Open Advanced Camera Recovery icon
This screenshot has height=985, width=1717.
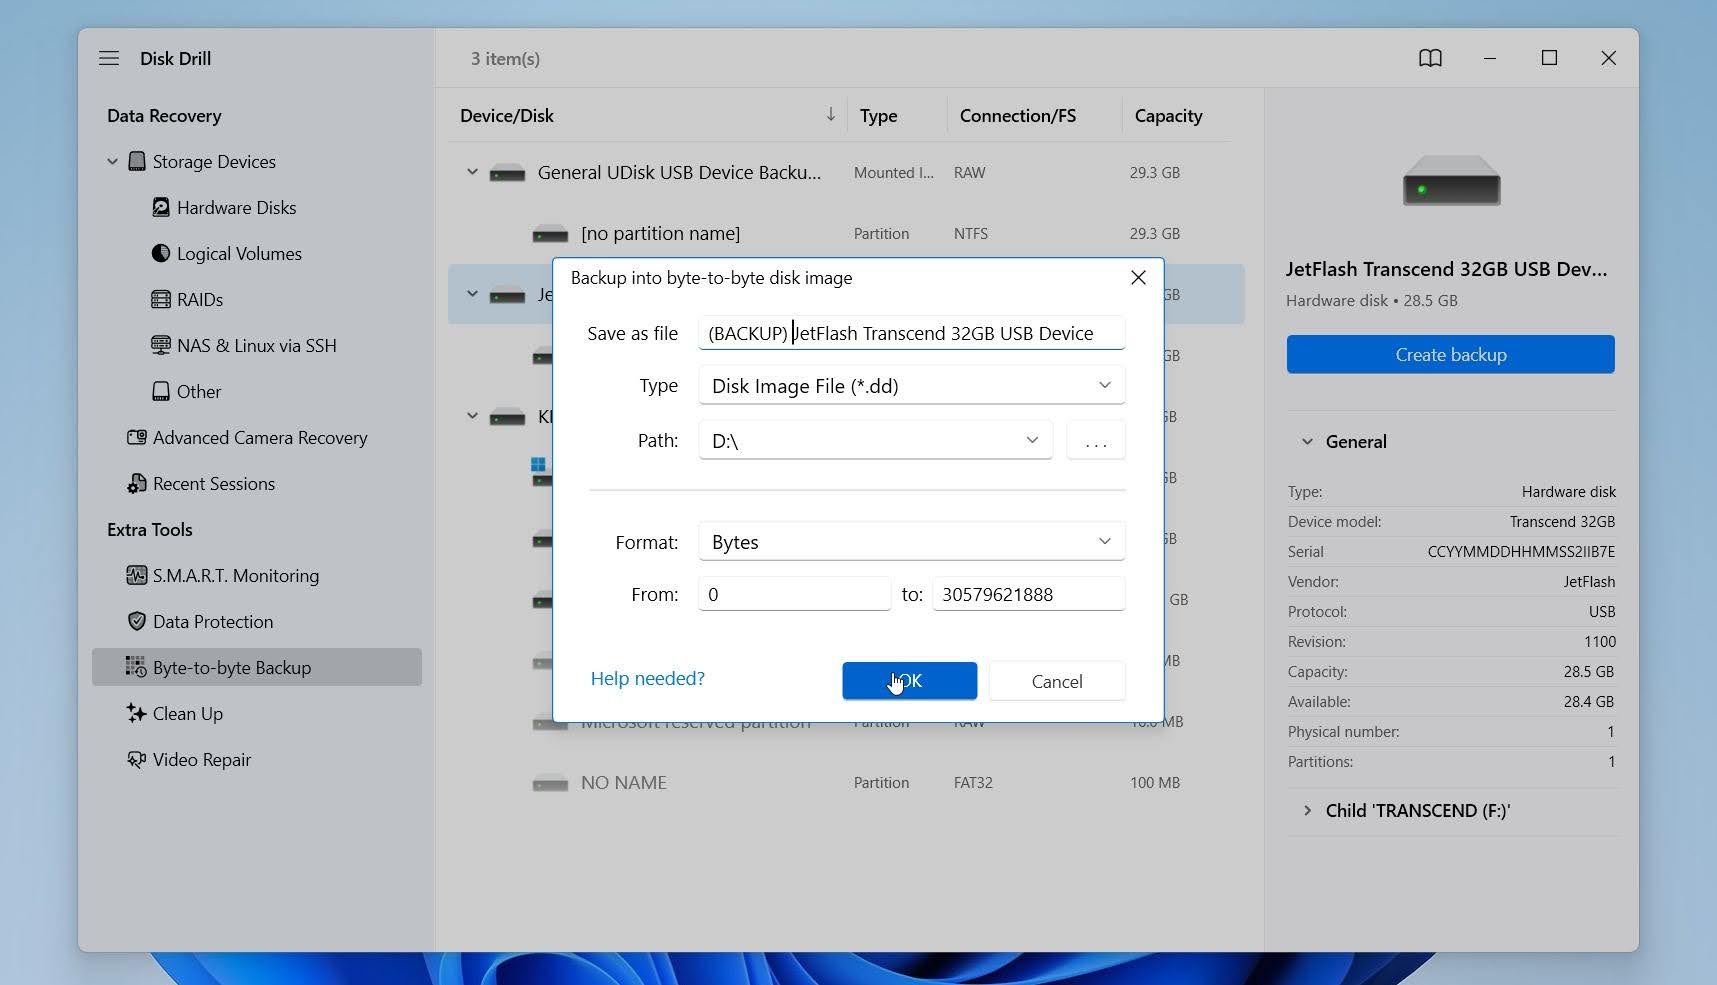[x=137, y=438]
